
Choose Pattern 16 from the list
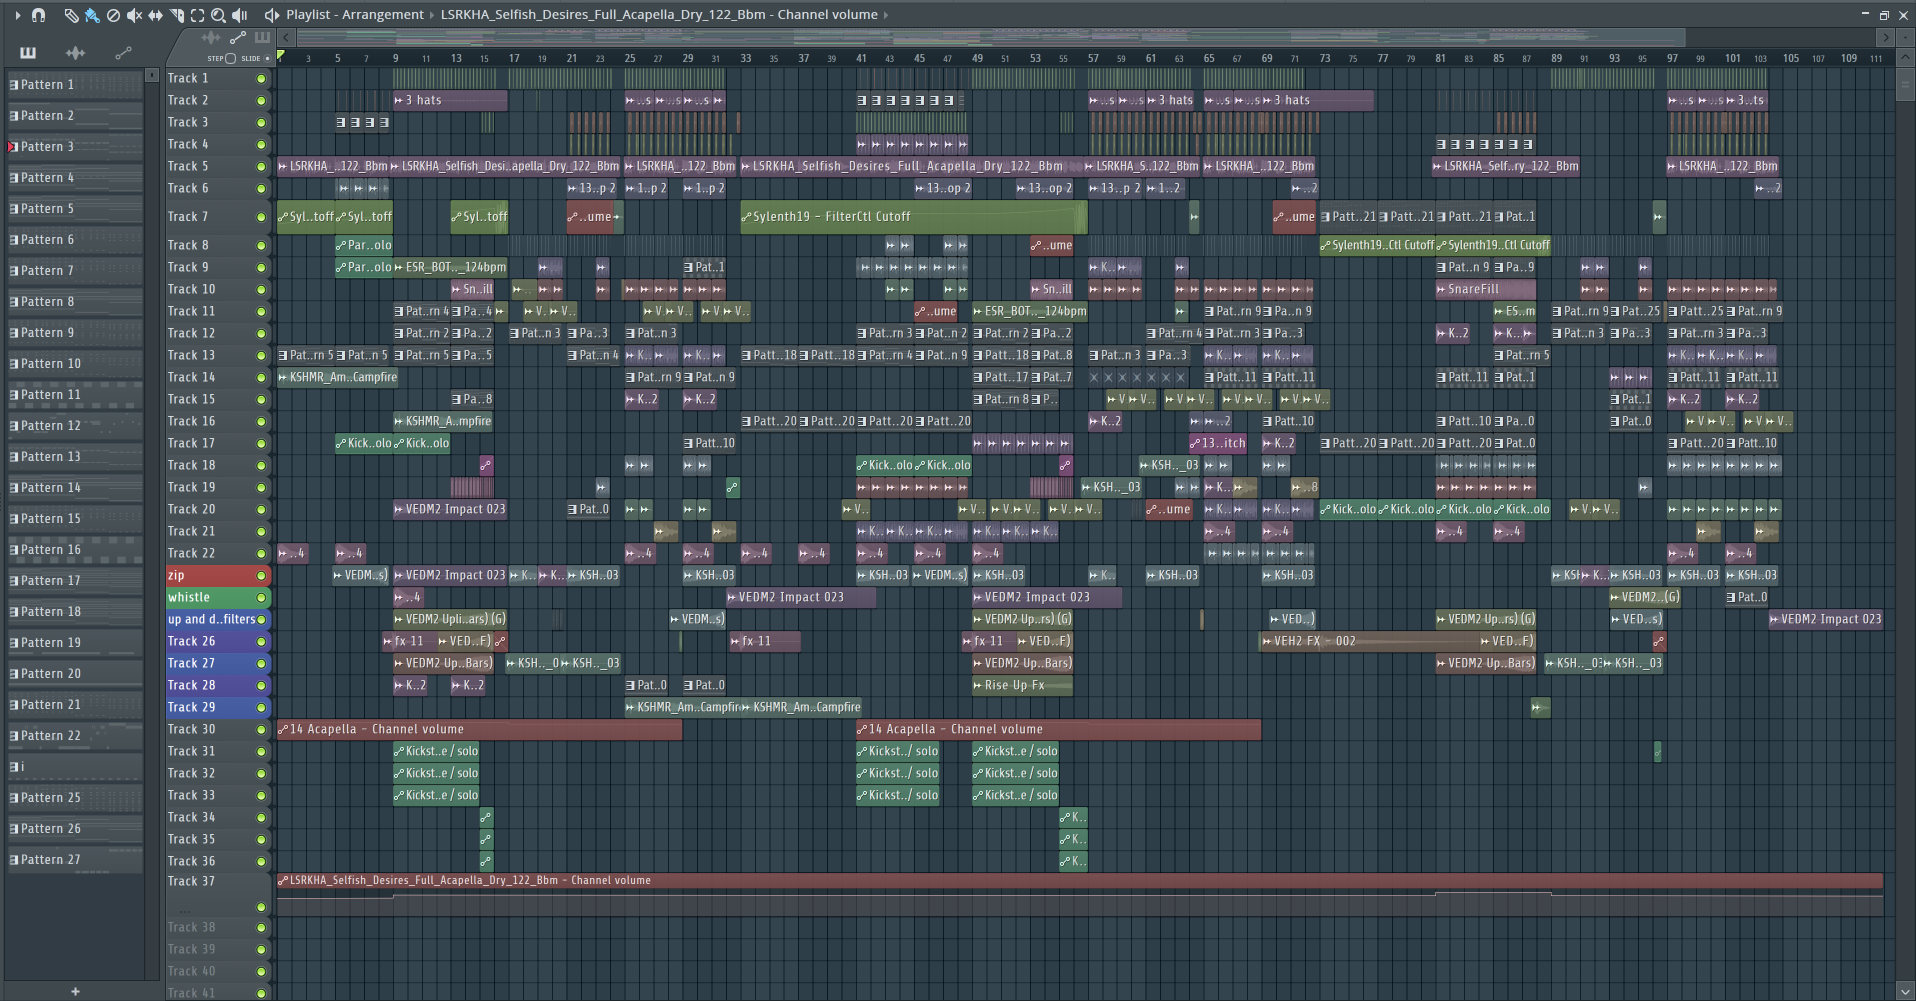click(75, 550)
